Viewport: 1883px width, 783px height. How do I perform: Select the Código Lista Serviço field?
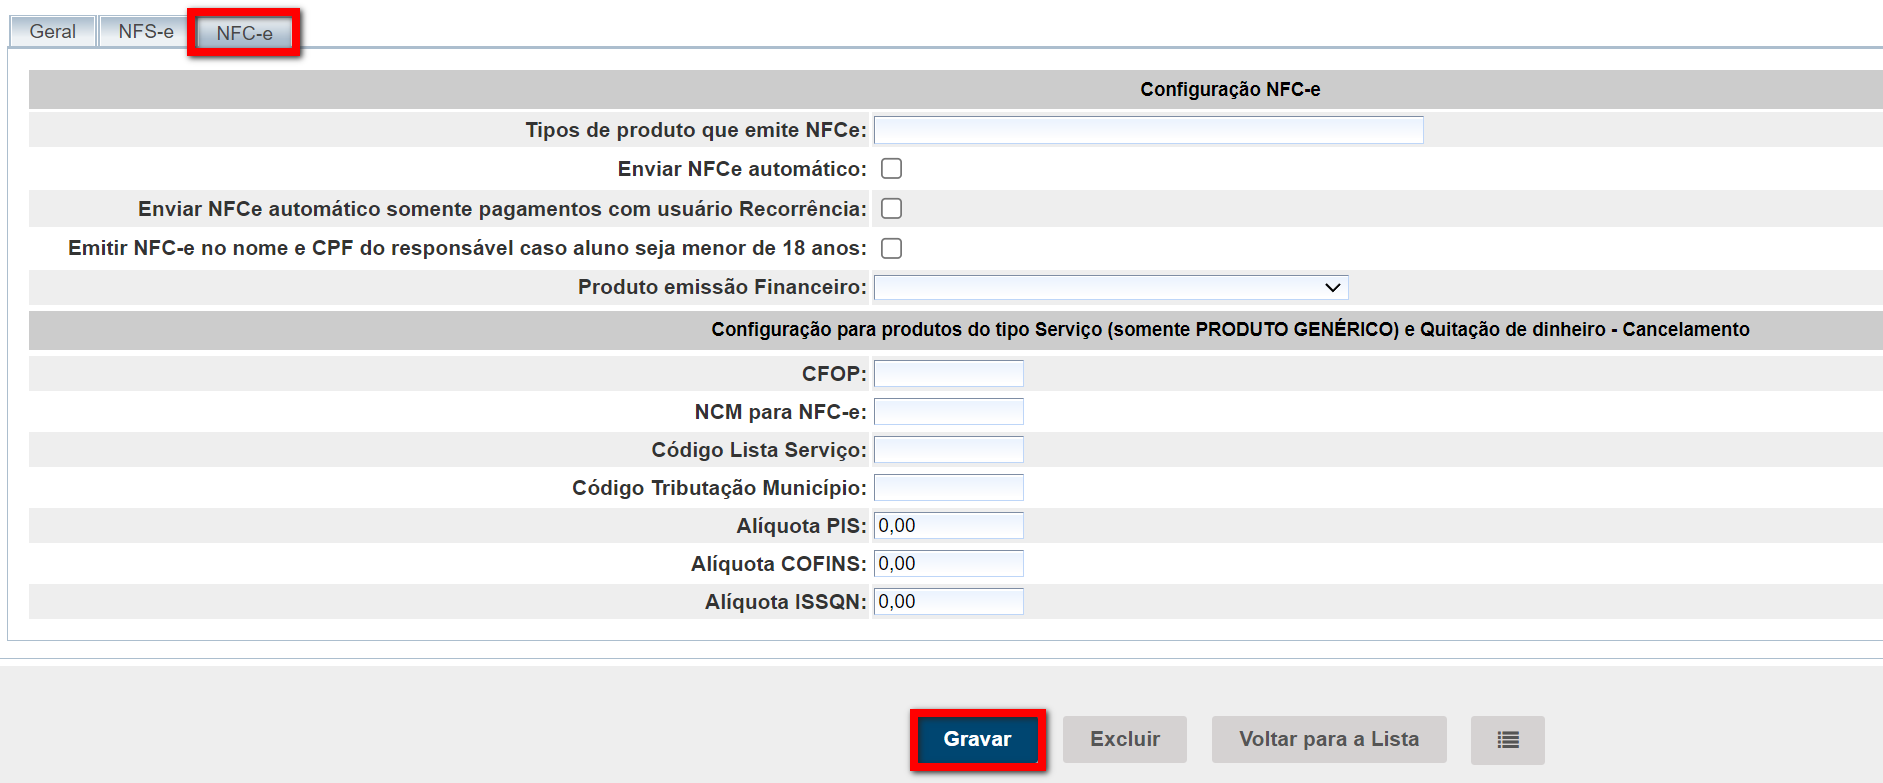(x=948, y=450)
